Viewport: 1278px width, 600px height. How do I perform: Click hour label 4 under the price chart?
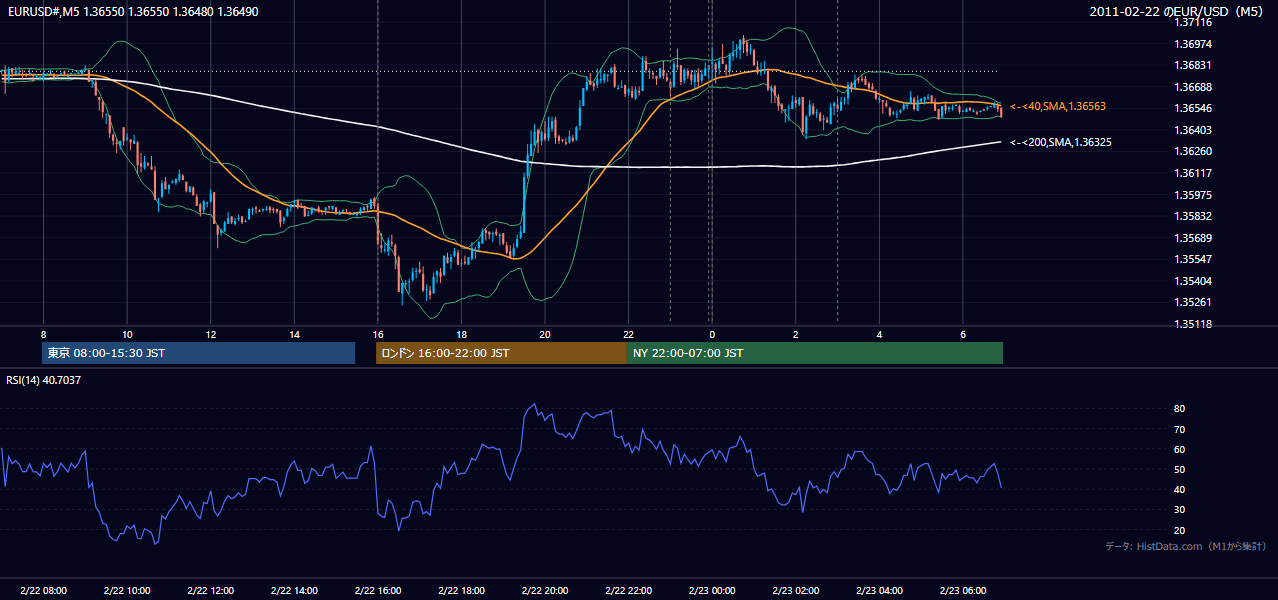(x=880, y=334)
